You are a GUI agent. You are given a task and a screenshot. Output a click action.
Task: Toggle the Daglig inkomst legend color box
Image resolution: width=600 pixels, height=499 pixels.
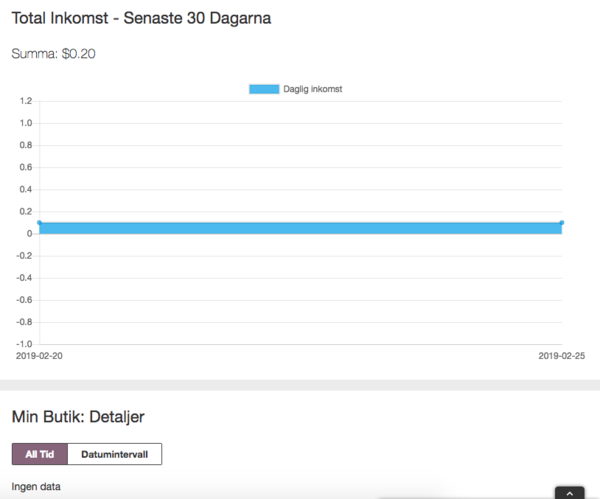point(264,89)
